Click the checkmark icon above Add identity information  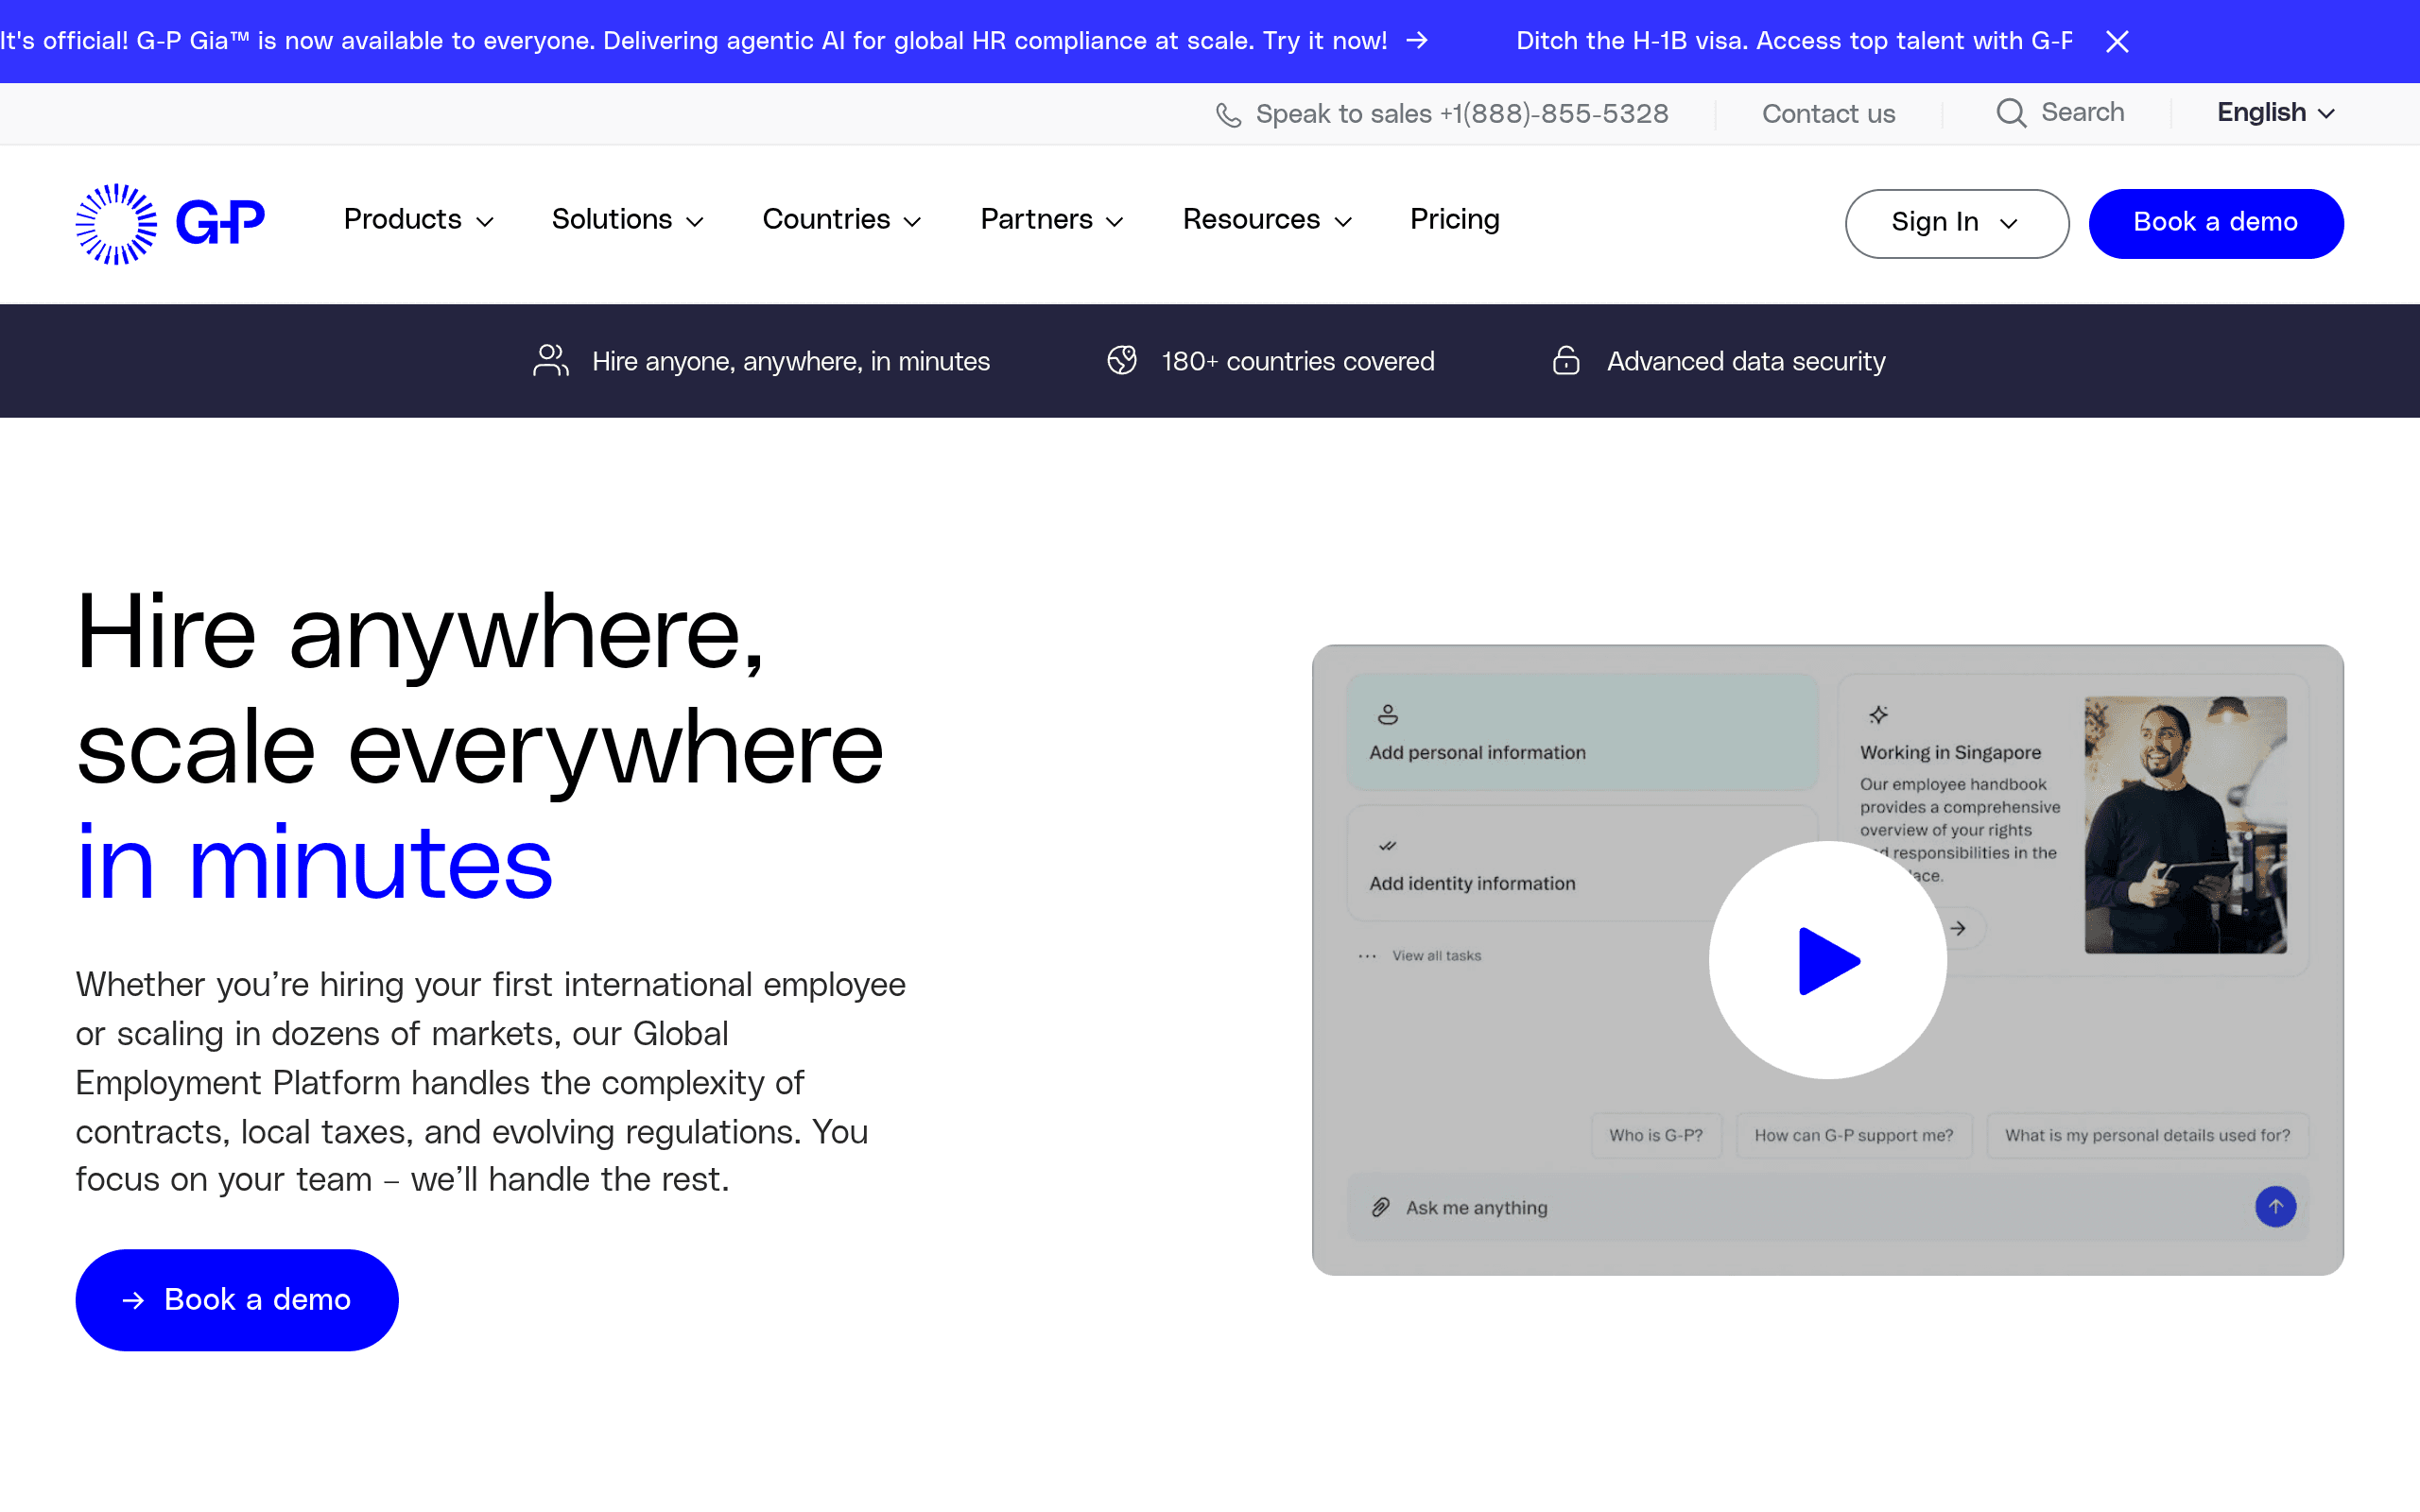[1387, 846]
